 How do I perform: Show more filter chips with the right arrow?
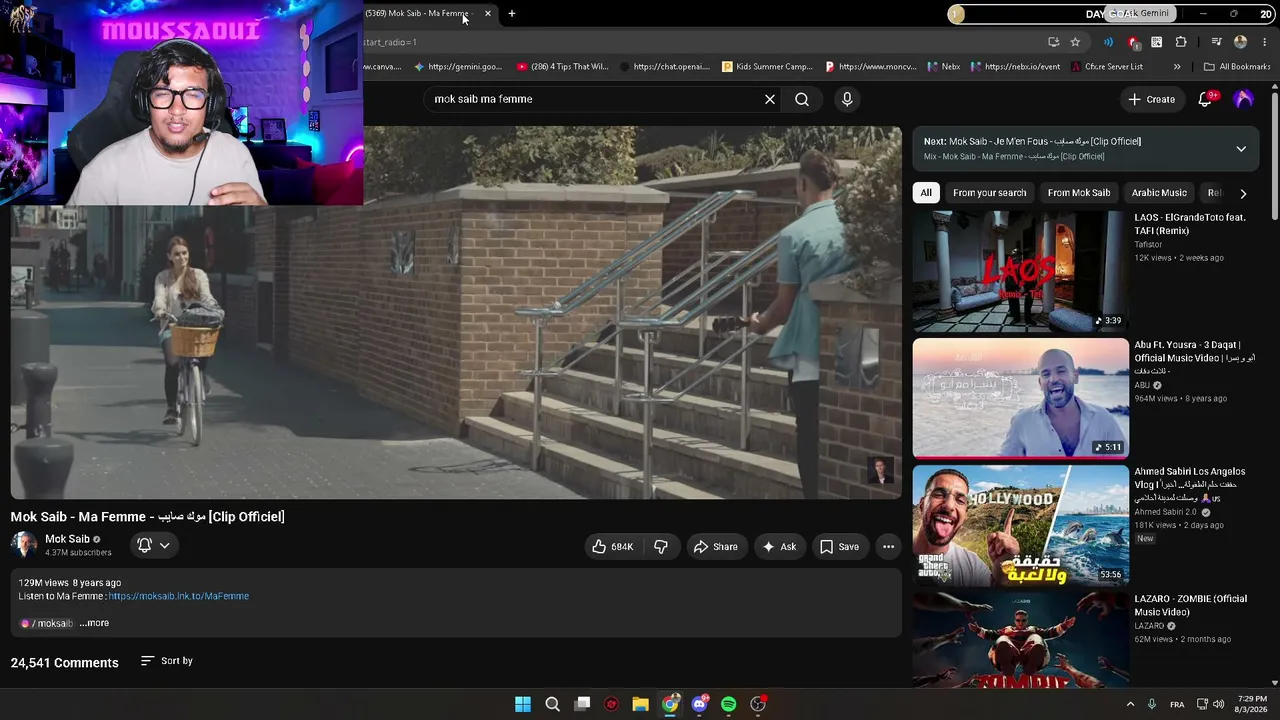tap(1243, 193)
